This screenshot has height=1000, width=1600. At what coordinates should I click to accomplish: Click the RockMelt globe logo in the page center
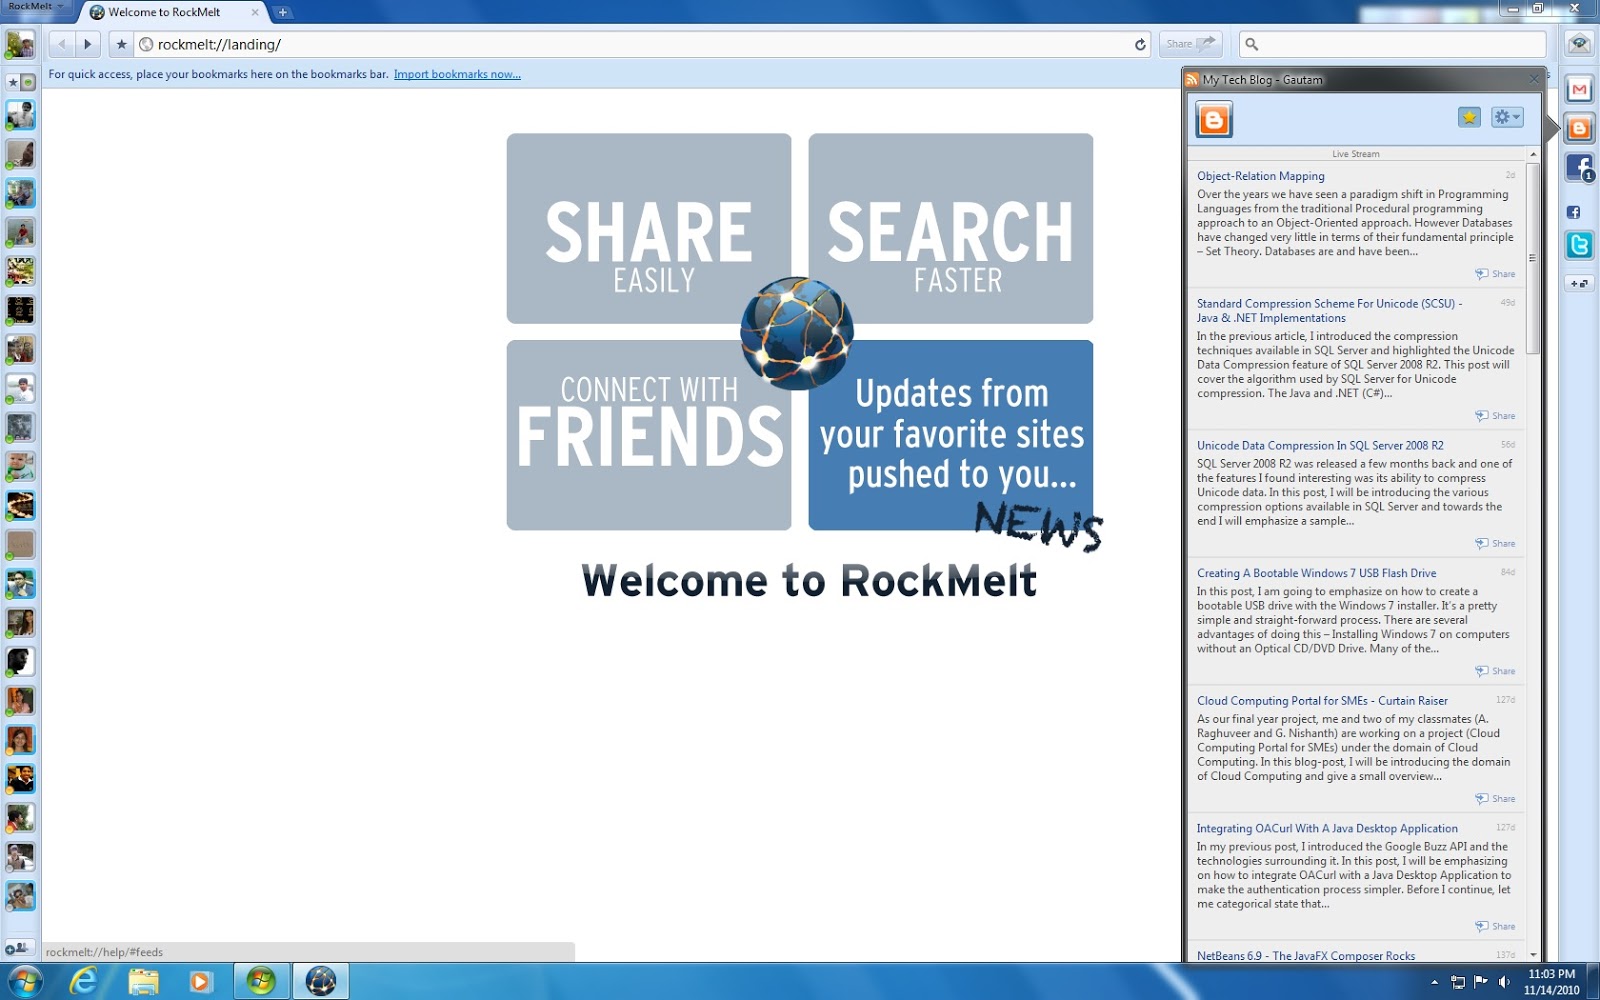click(x=797, y=333)
